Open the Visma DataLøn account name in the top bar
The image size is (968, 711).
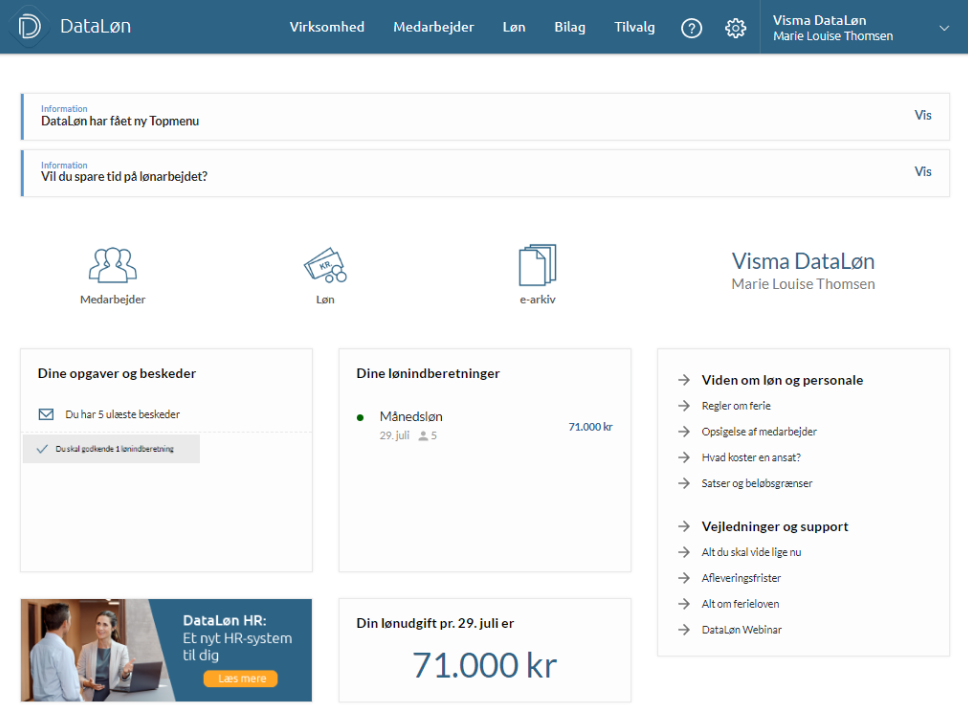point(819,20)
